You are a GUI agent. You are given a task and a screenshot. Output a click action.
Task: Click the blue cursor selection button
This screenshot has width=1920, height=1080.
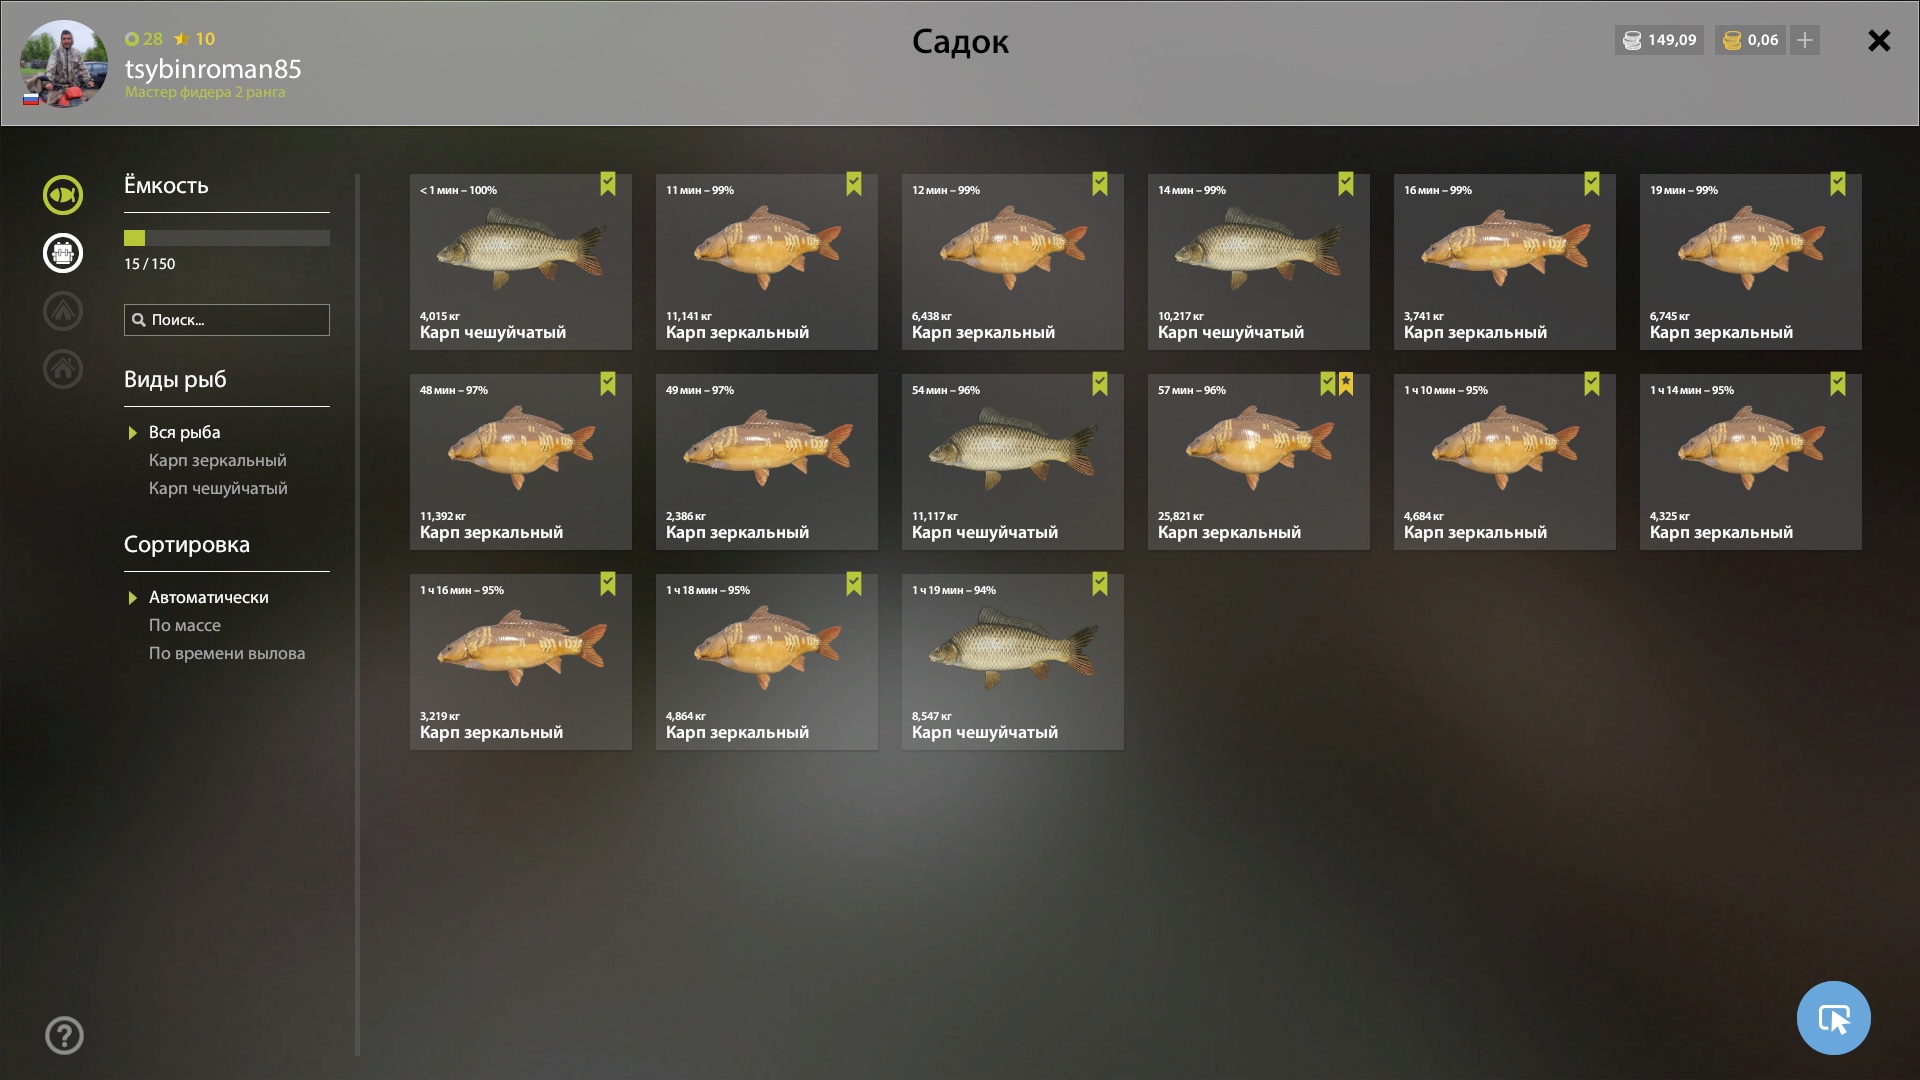(x=1833, y=1018)
